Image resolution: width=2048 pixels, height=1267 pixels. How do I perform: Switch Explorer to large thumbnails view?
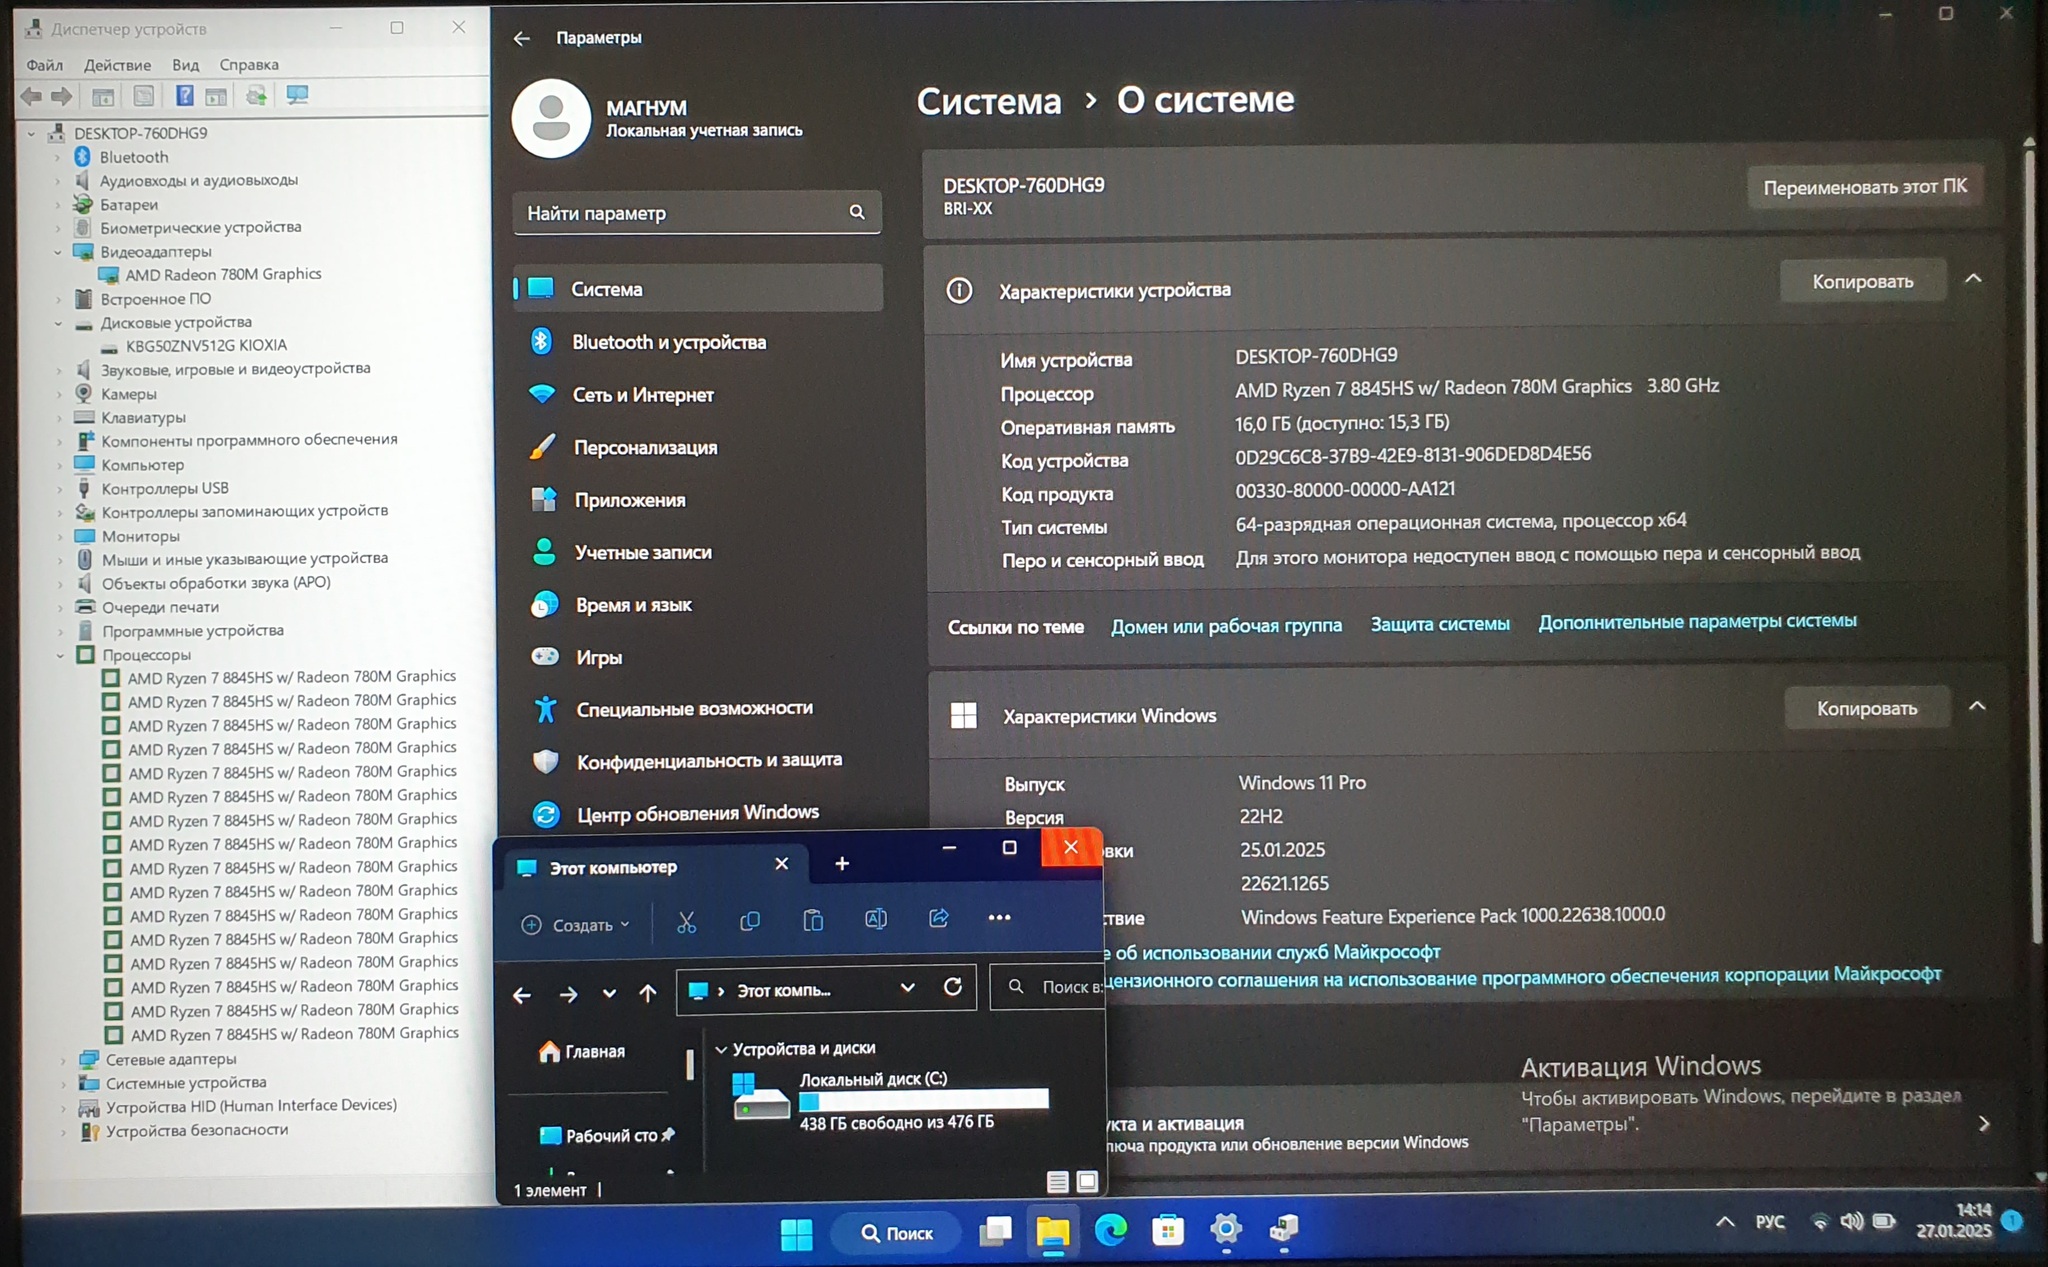[1087, 1182]
